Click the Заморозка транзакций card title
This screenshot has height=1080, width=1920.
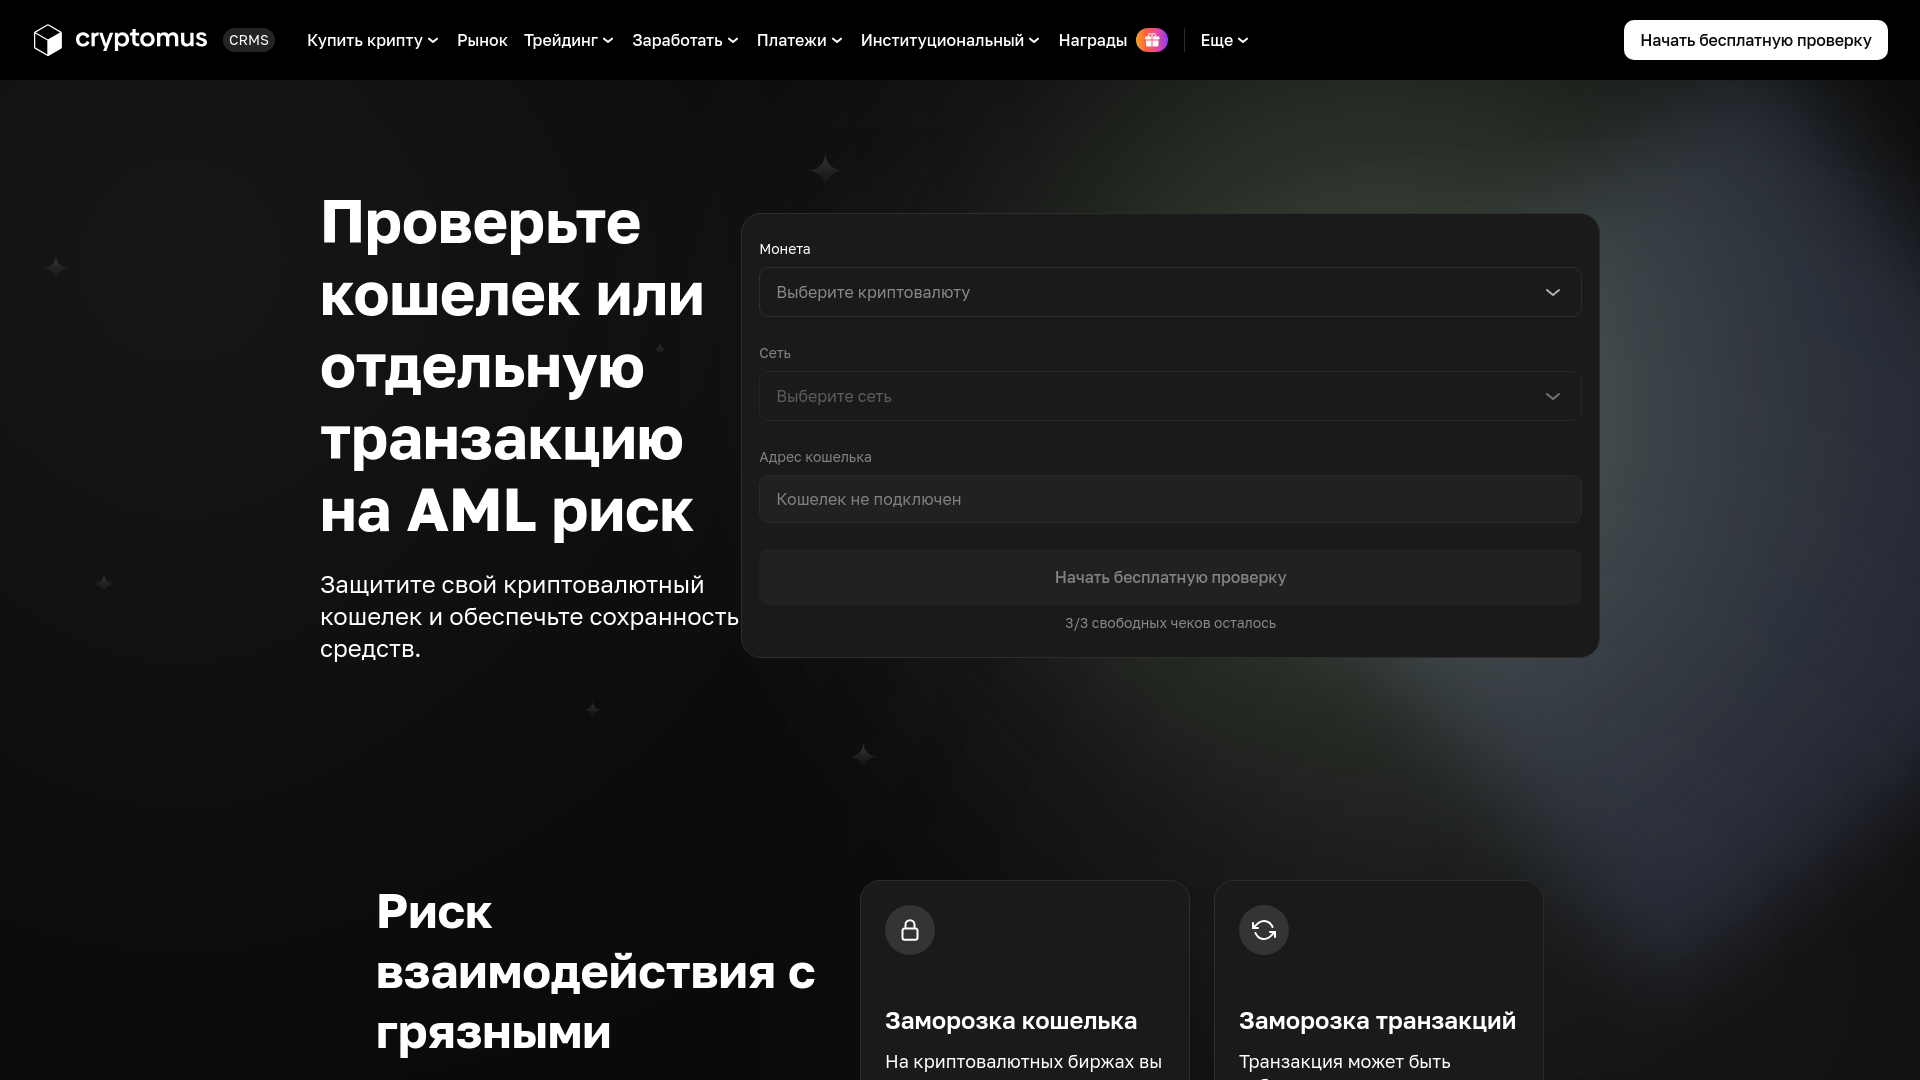click(1377, 1021)
